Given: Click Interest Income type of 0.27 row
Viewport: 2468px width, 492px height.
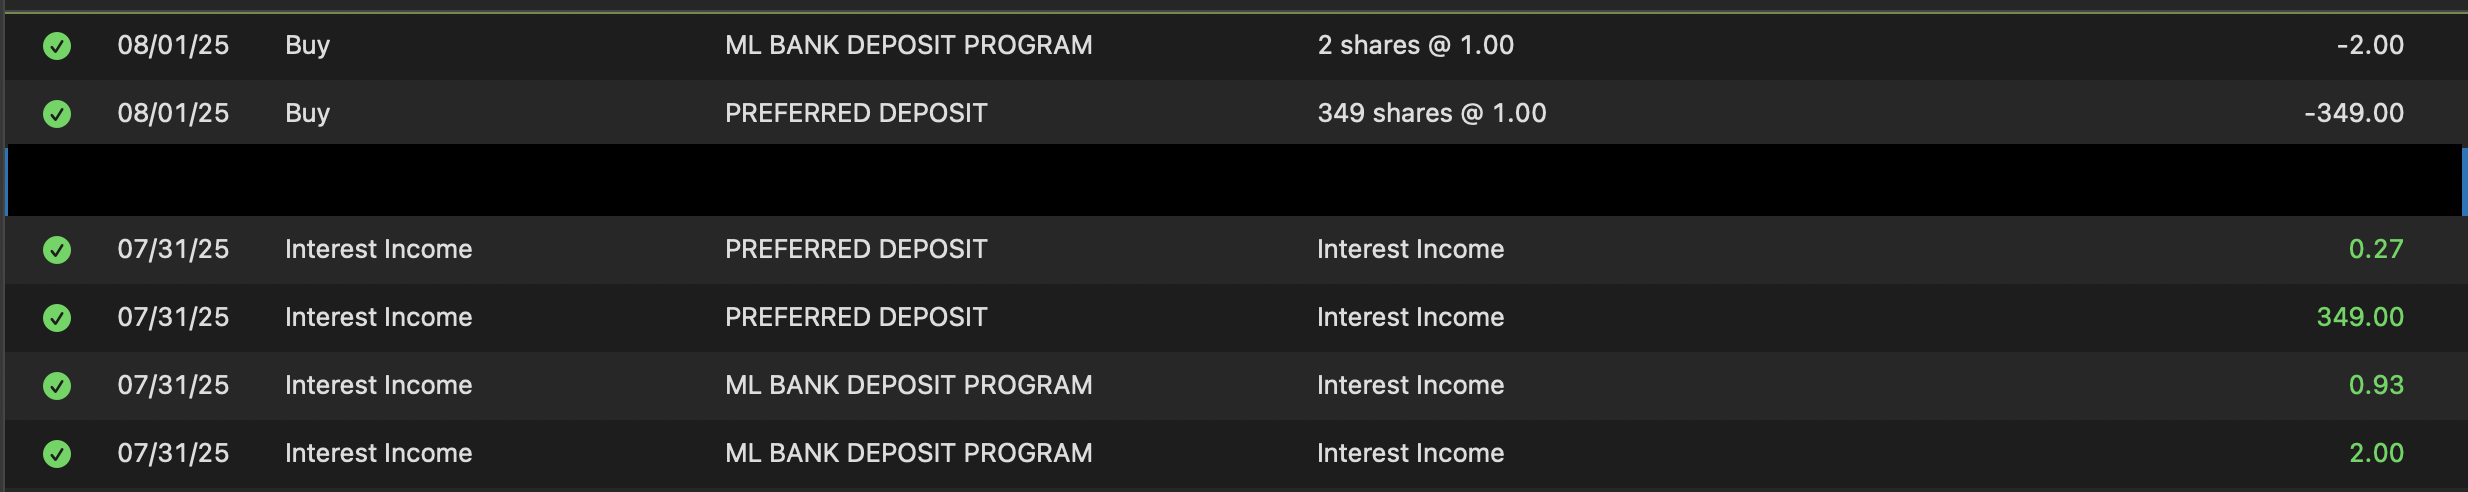Looking at the screenshot, I should click(x=378, y=249).
